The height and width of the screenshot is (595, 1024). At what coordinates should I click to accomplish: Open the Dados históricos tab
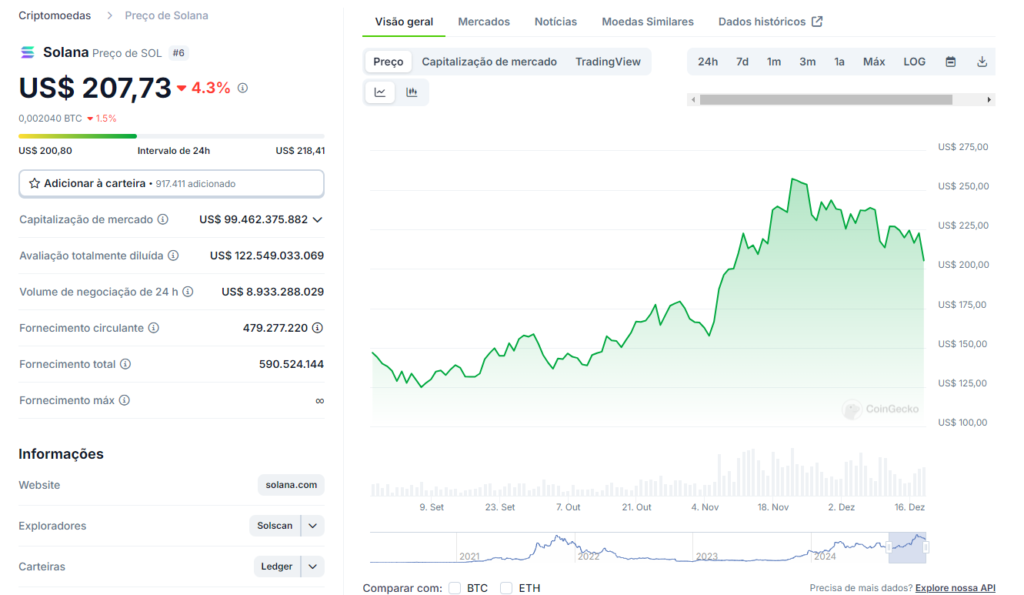pyautogui.click(x=771, y=22)
